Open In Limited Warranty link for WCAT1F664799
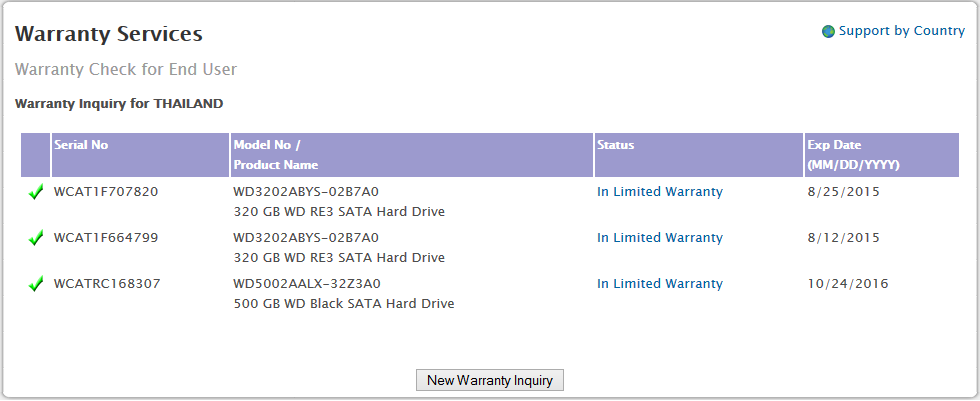Viewport: 980px width, 401px height. click(x=659, y=238)
